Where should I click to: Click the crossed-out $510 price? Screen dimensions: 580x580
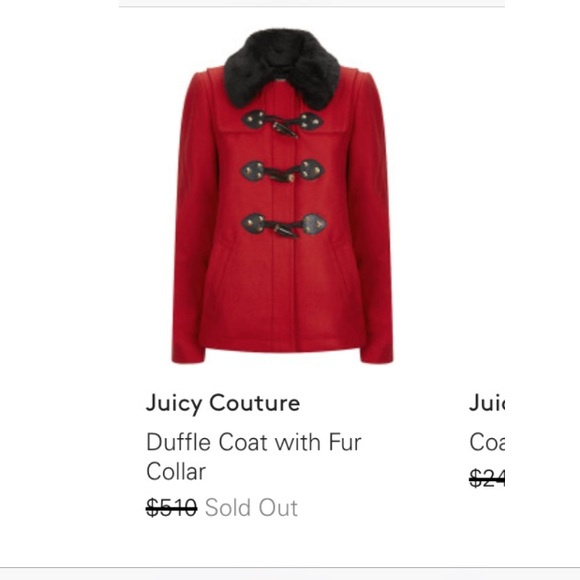coord(172,507)
